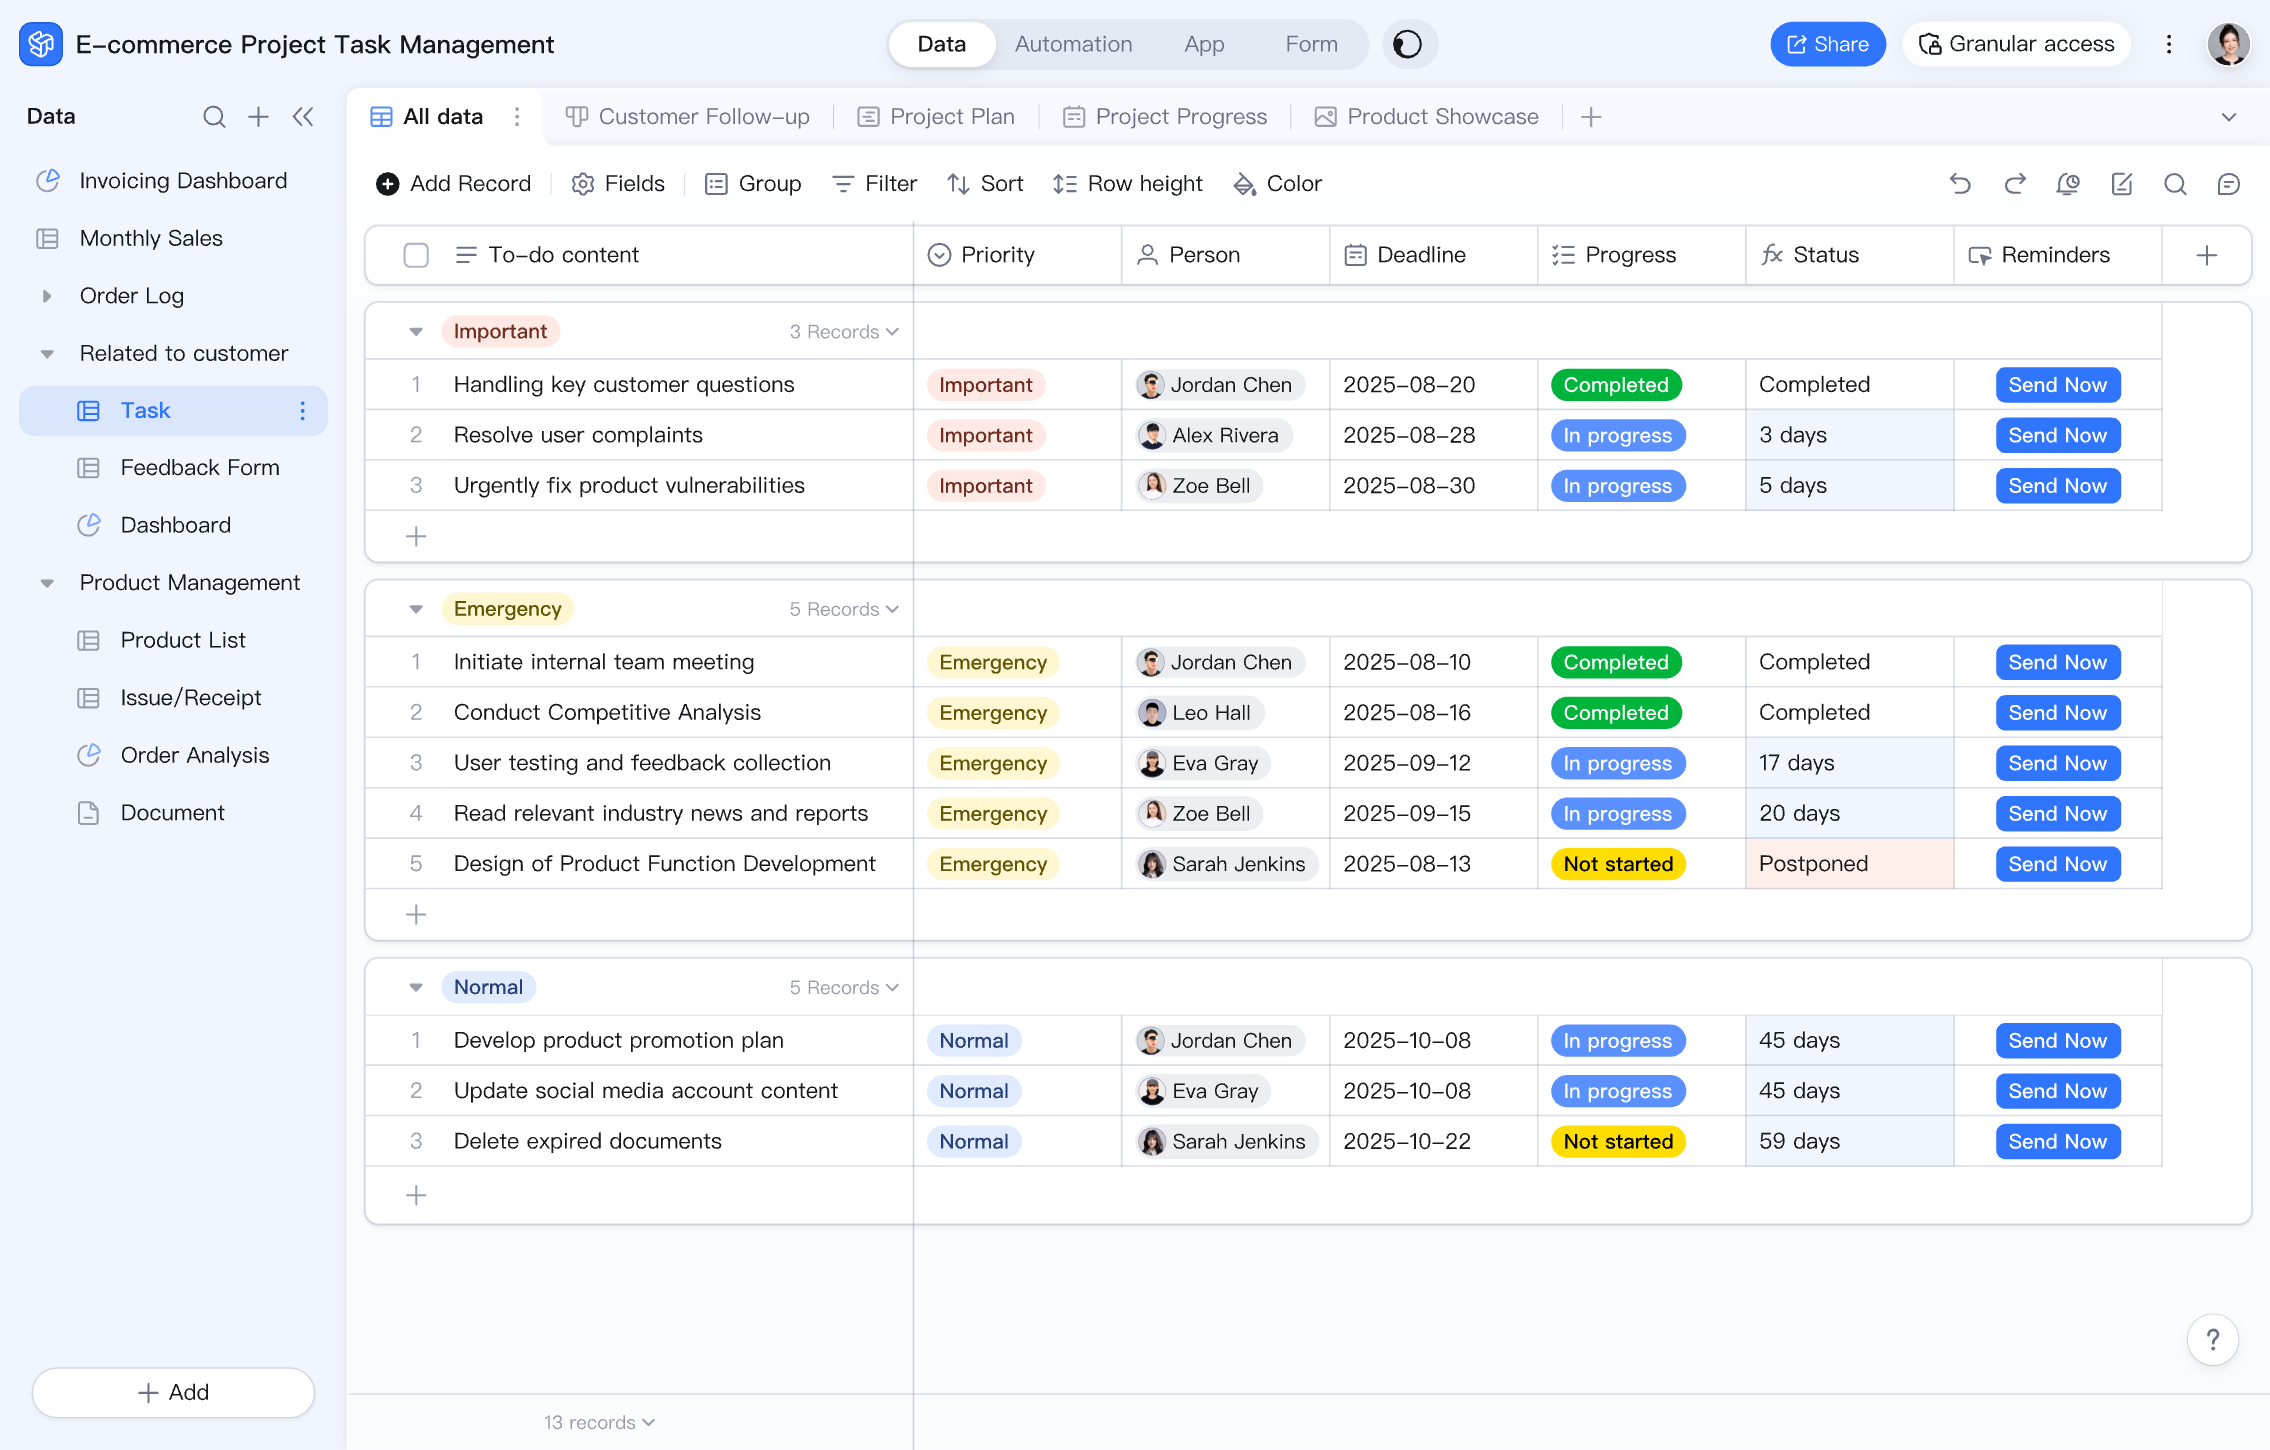
Task: Click the search icon in the Data sidebar
Action: pos(214,117)
